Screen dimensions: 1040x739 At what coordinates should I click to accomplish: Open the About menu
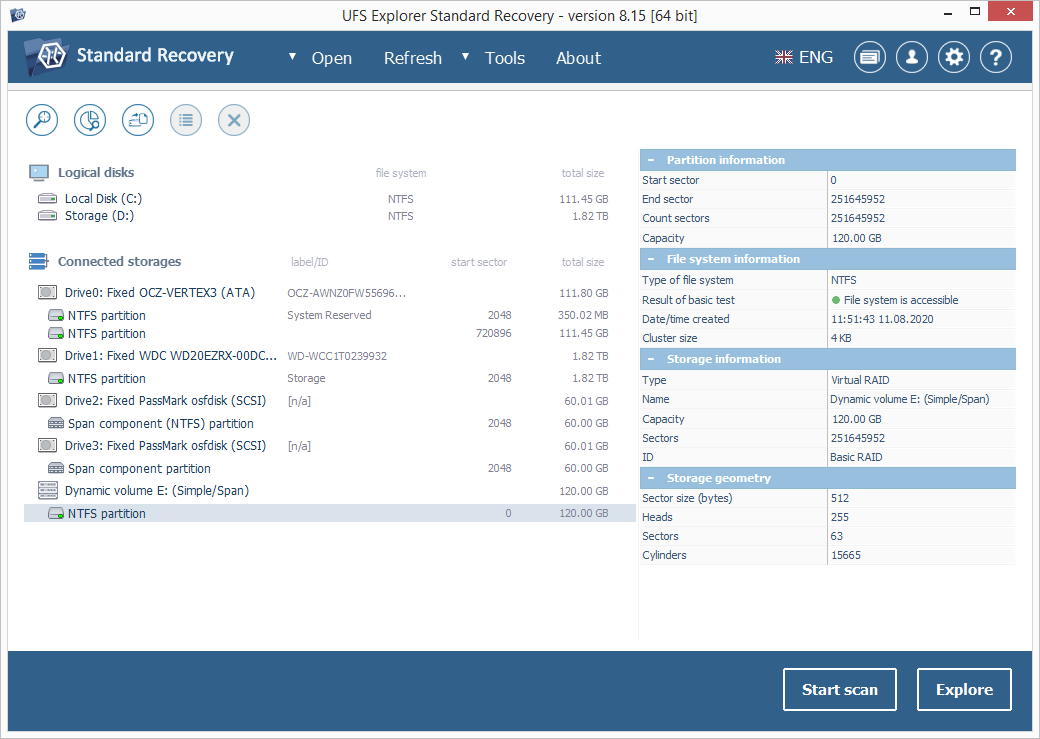pos(578,58)
